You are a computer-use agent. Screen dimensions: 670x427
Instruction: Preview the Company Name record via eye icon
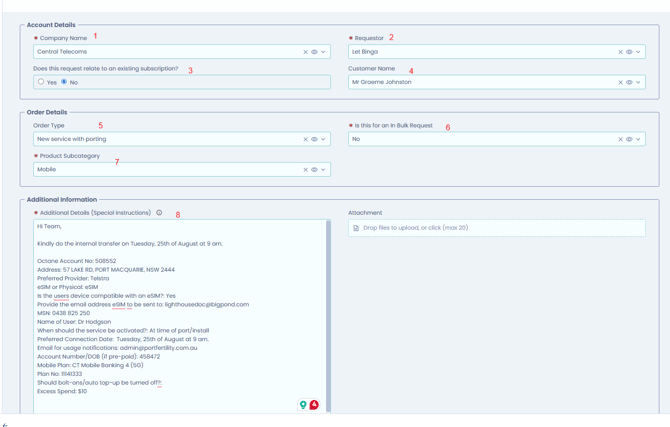pyautogui.click(x=314, y=52)
